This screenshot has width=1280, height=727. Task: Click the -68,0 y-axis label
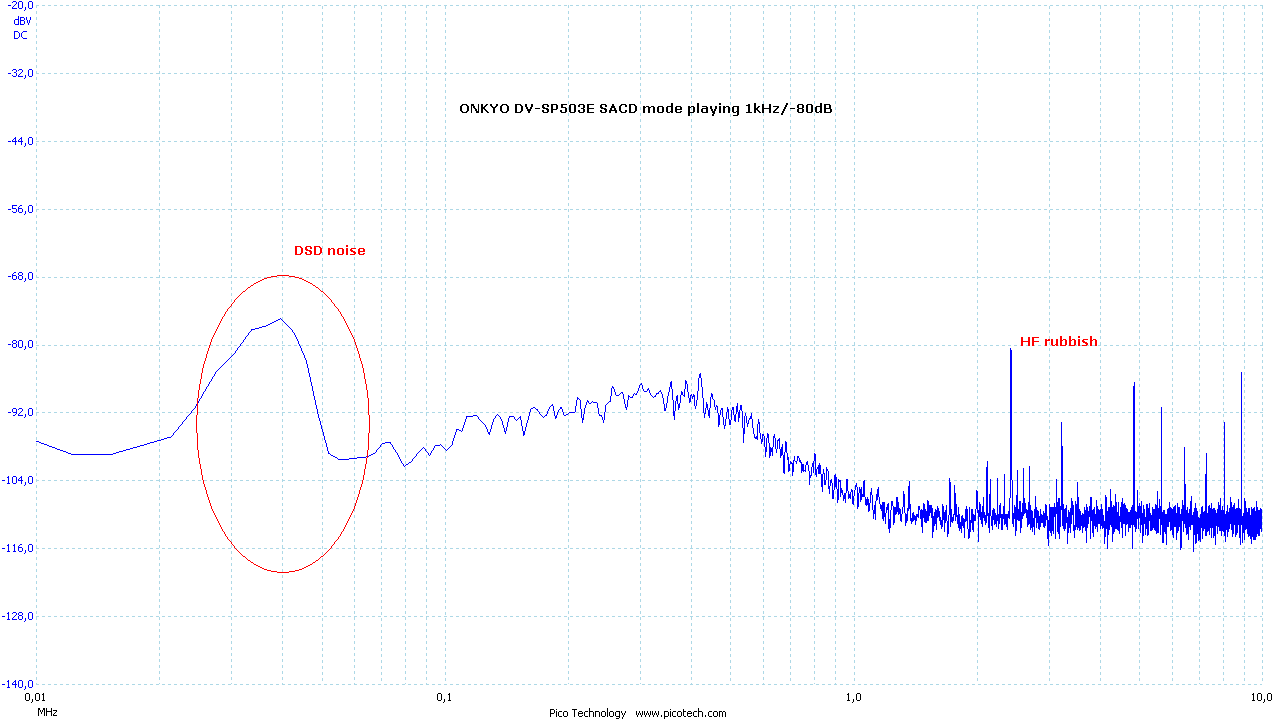coord(20,277)
